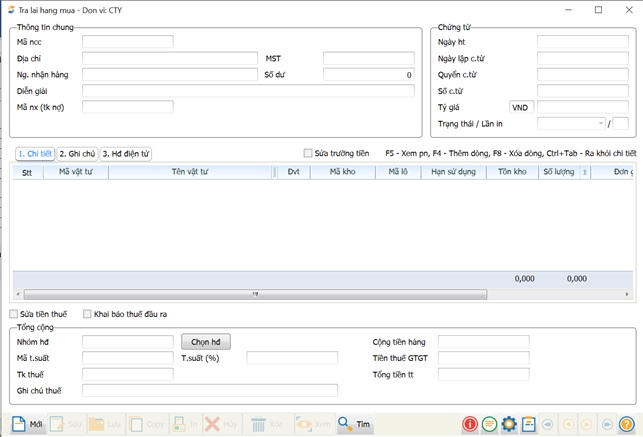Click the orange help question mark icon

click(627, 424)
